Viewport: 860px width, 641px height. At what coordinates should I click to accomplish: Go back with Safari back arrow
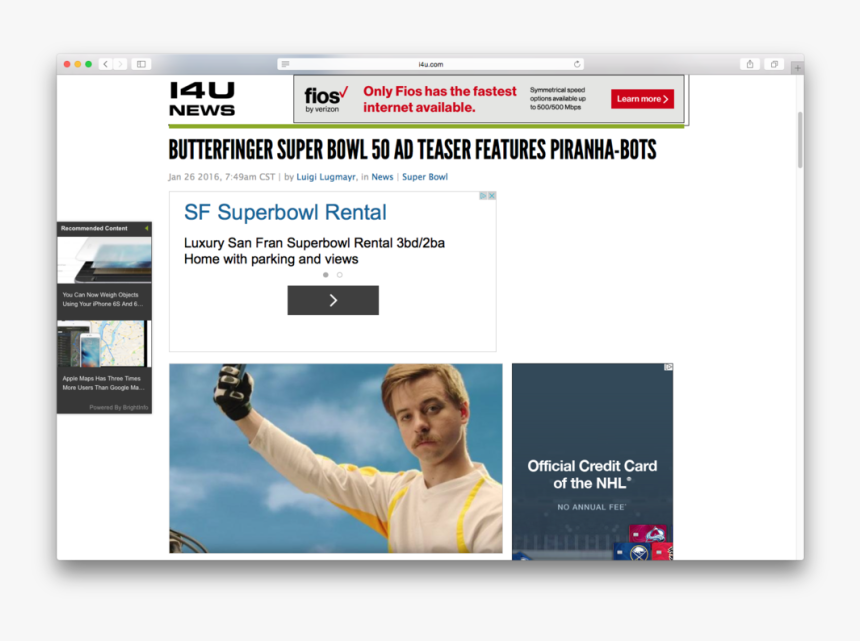[x=106, y=64]
